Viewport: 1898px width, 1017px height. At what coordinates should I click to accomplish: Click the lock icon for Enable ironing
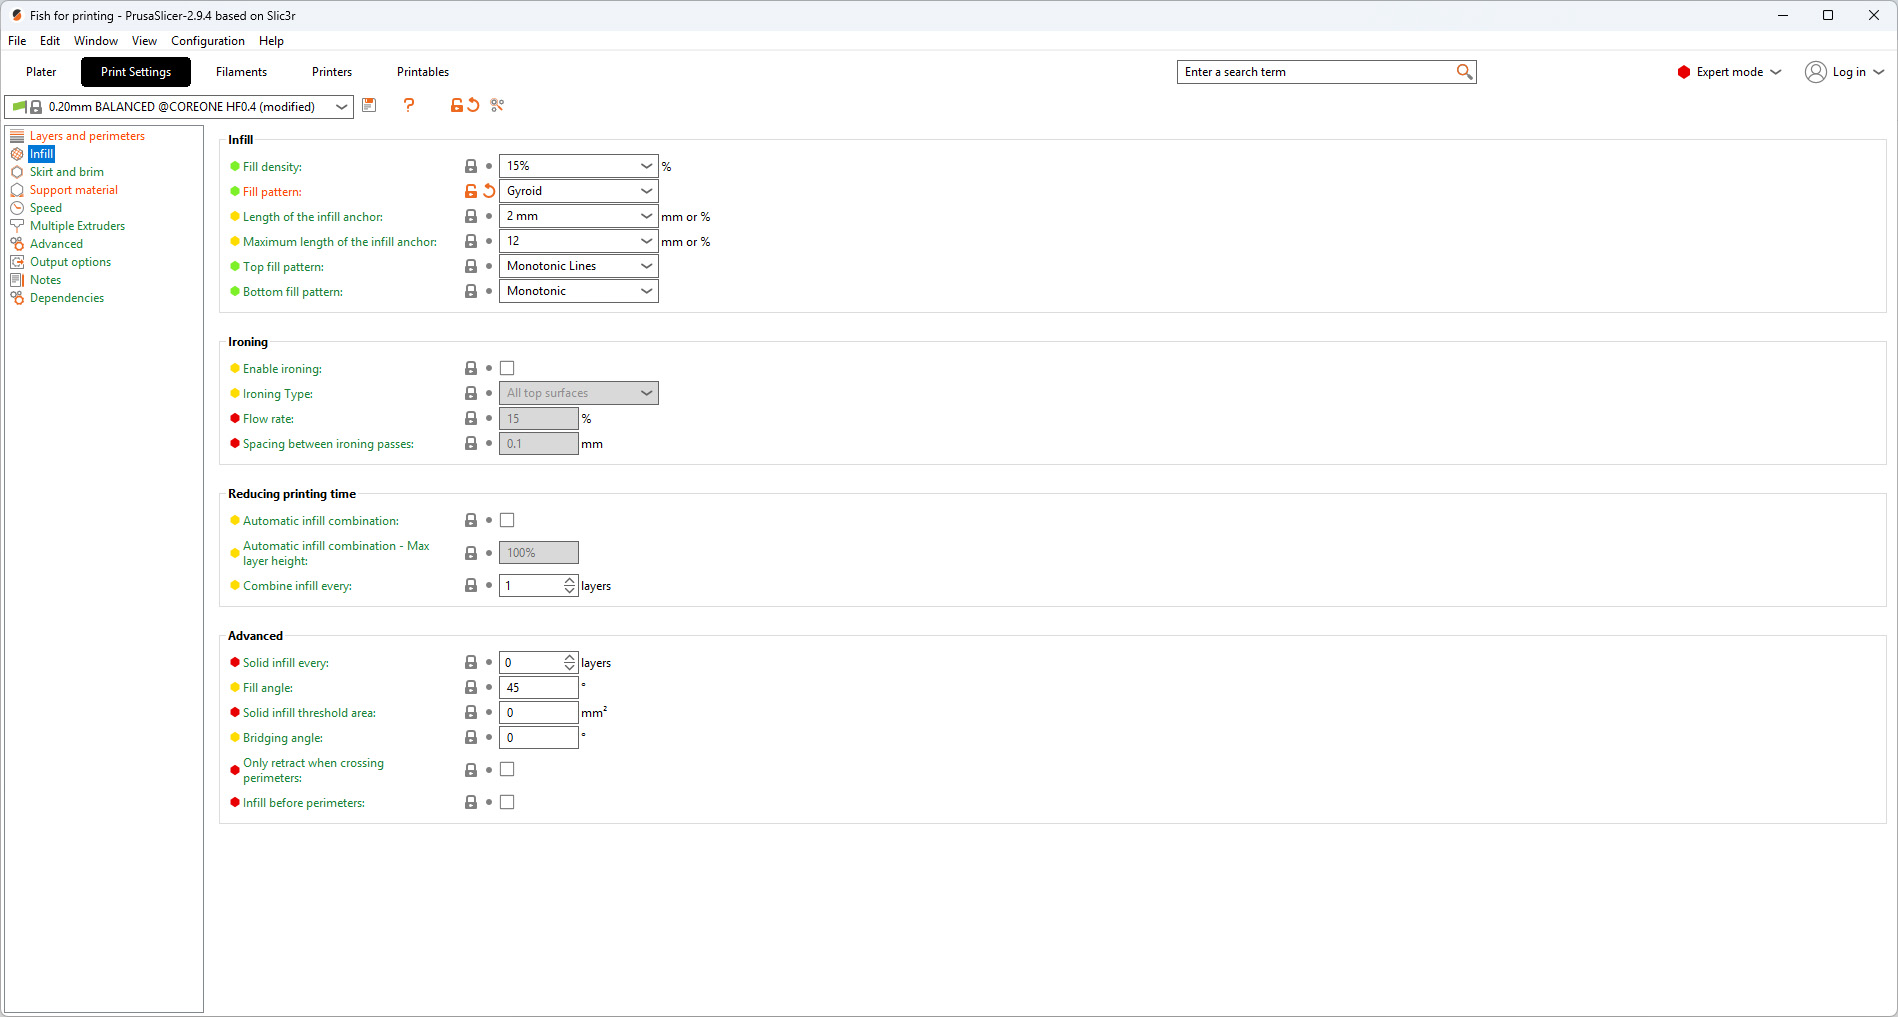[471, 368]
